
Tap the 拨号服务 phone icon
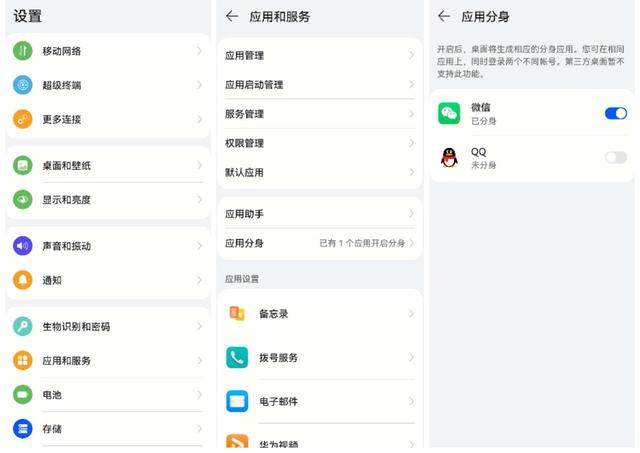pyautogui.click(x=237, y=357)
